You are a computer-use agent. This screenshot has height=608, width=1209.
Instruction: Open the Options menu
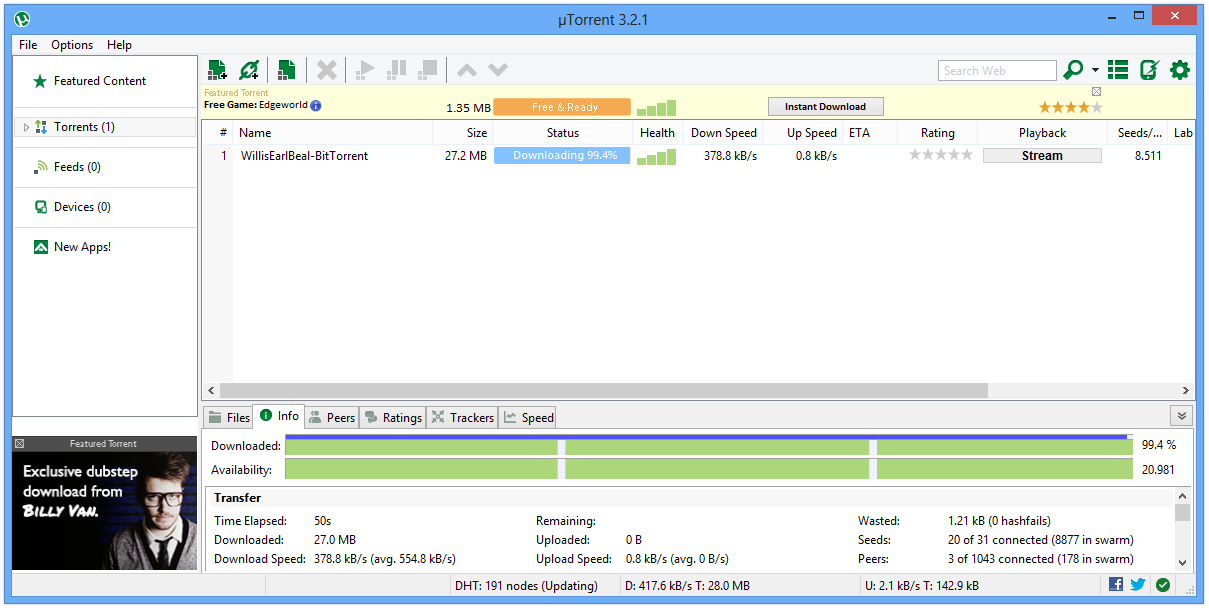(x=72, y=45)
